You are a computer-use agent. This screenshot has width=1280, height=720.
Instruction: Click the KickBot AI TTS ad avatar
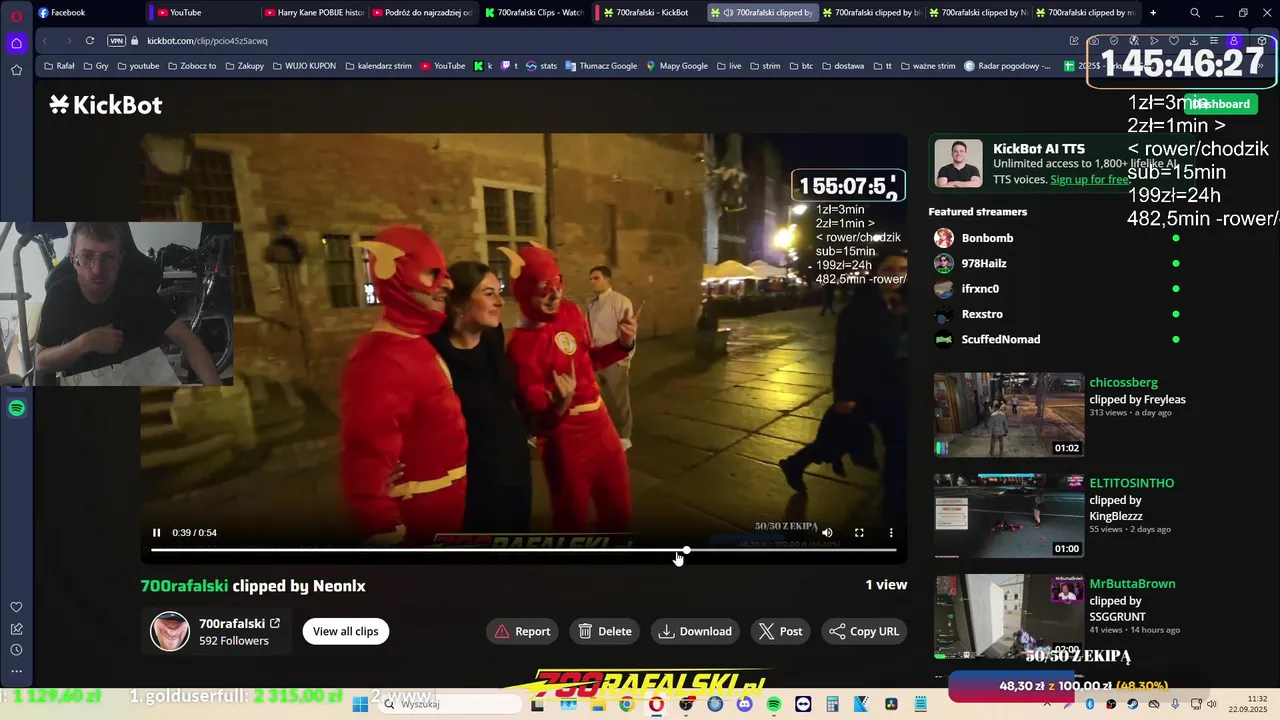coord(958,164)
